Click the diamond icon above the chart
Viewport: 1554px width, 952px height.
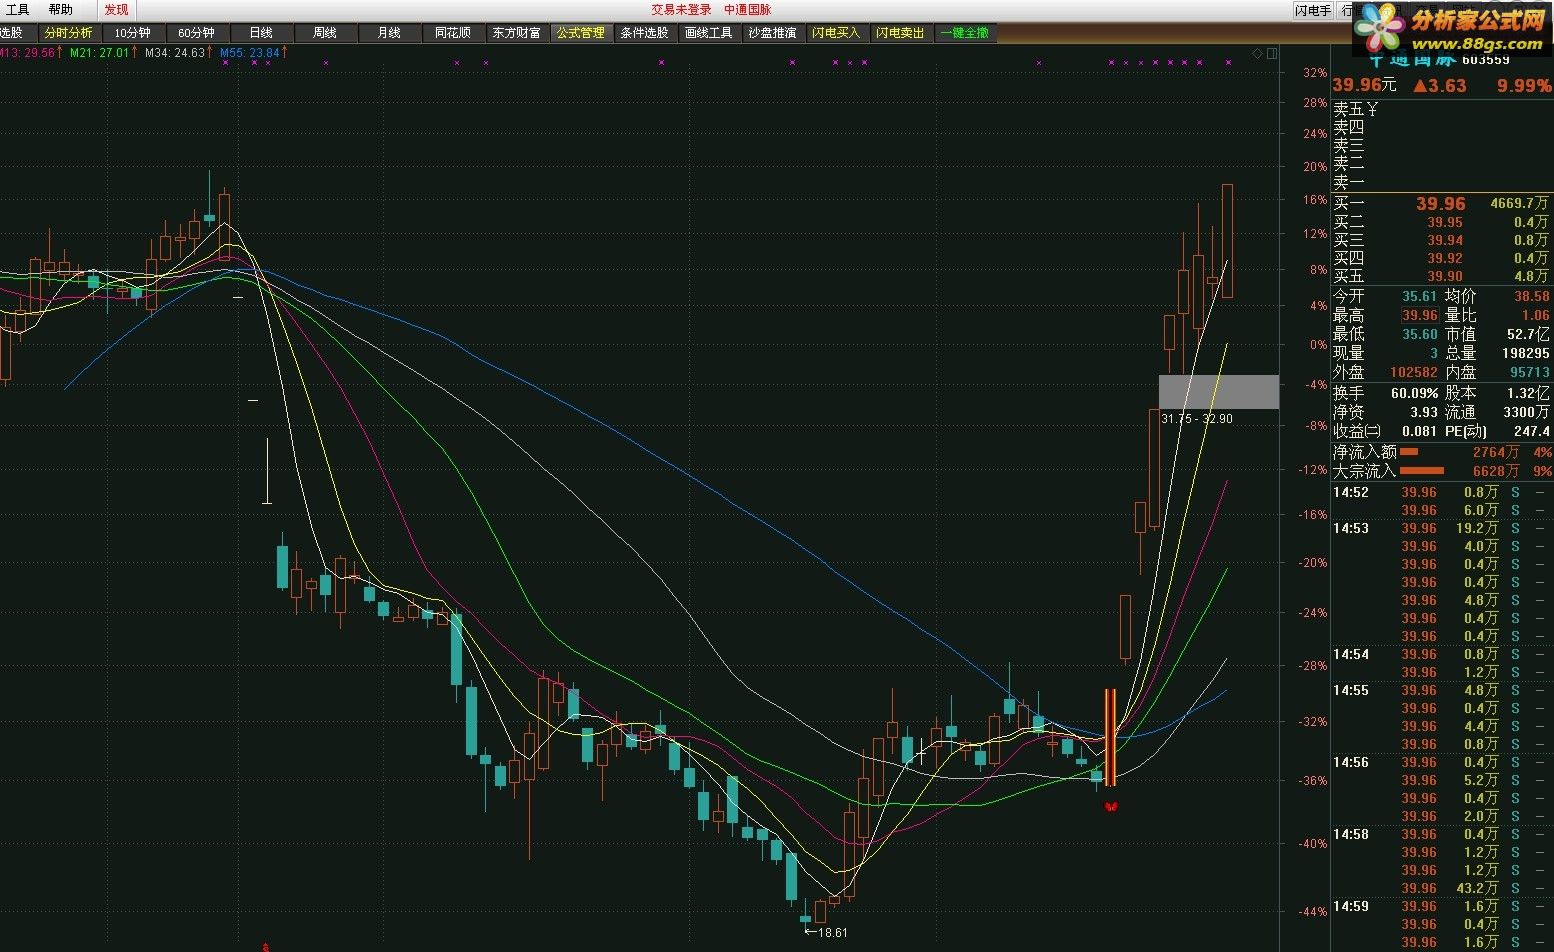click(1258, 53)
